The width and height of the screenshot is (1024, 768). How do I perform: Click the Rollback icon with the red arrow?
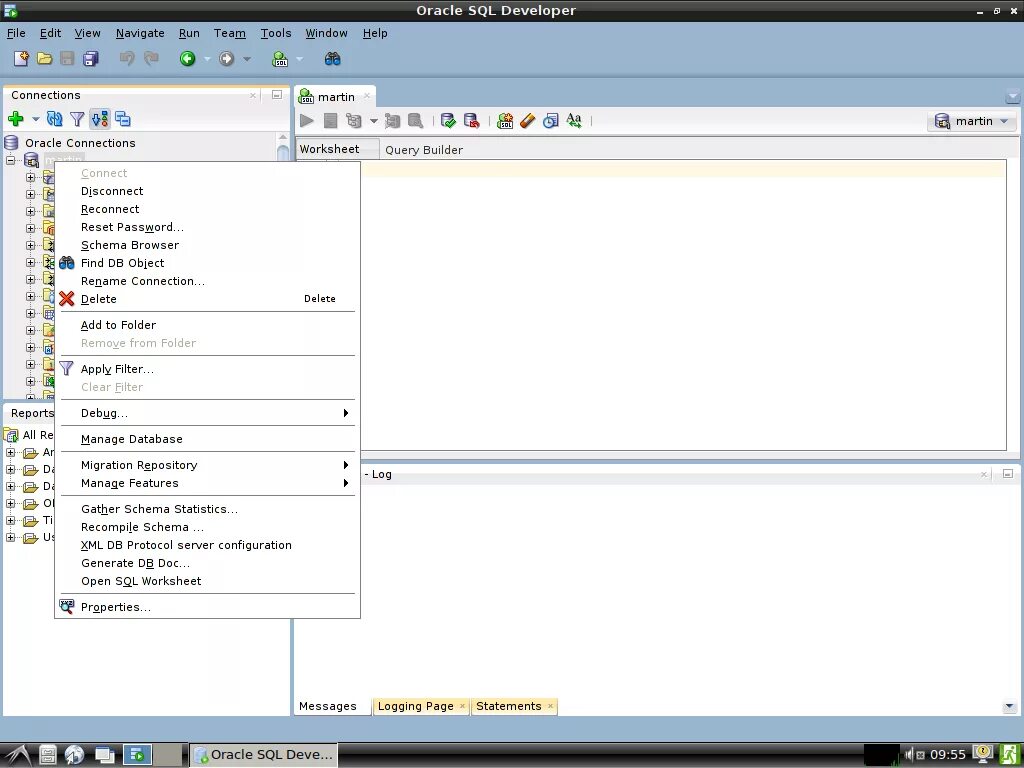[472, 121]
